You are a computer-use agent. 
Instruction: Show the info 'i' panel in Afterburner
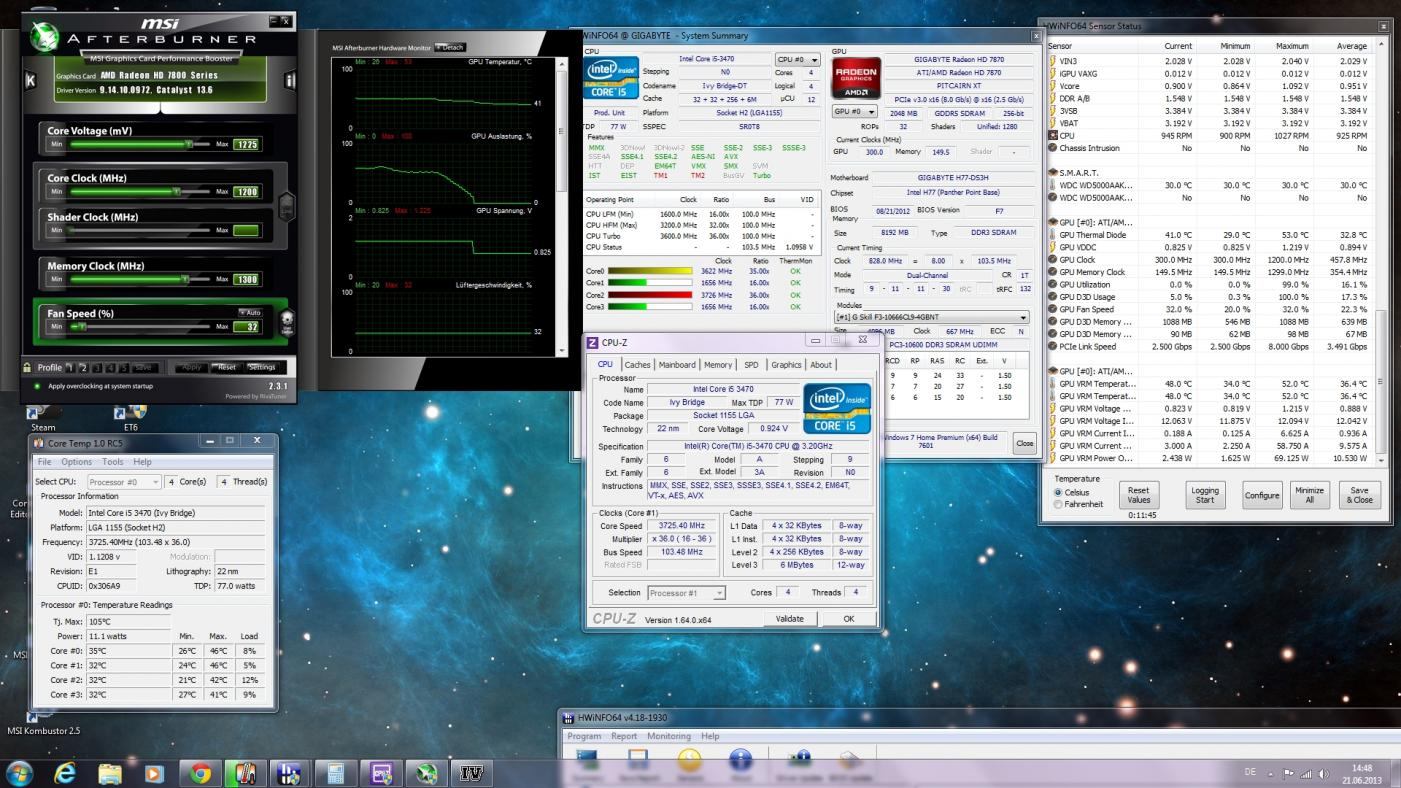coord(291,81)
